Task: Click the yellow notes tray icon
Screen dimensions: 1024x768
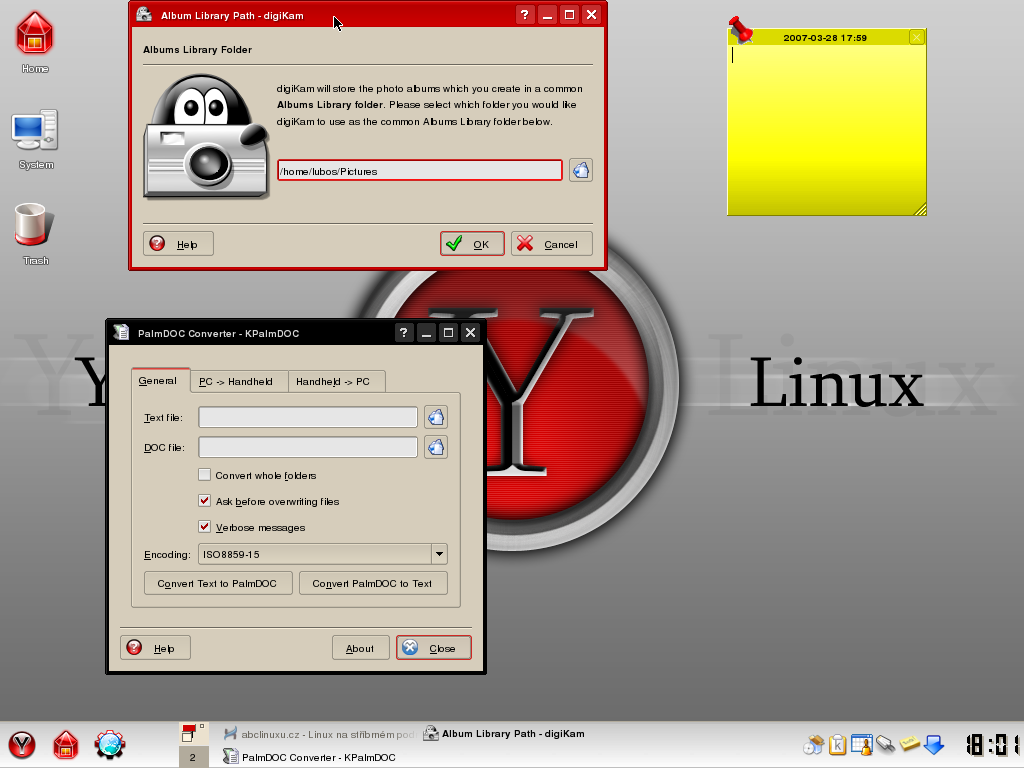Action: [x=910, y=744]
